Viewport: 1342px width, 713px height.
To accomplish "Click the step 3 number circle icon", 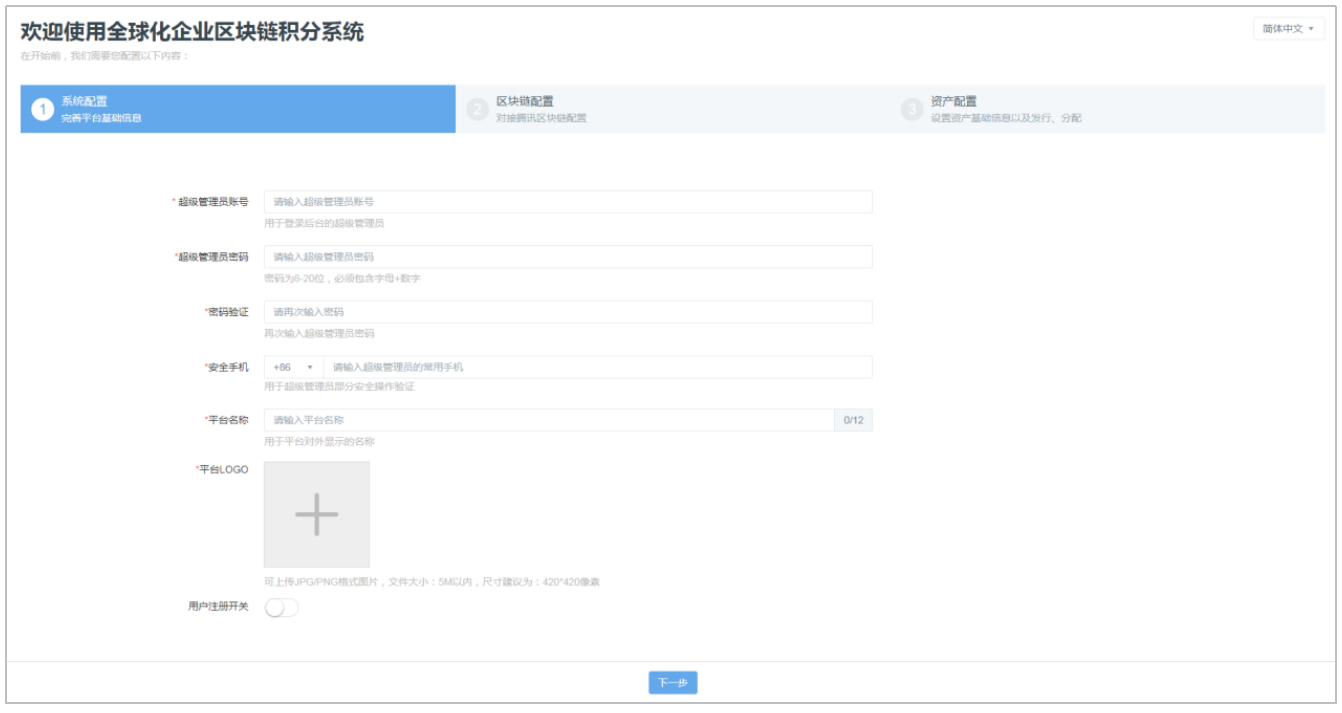I will (911, 109).
